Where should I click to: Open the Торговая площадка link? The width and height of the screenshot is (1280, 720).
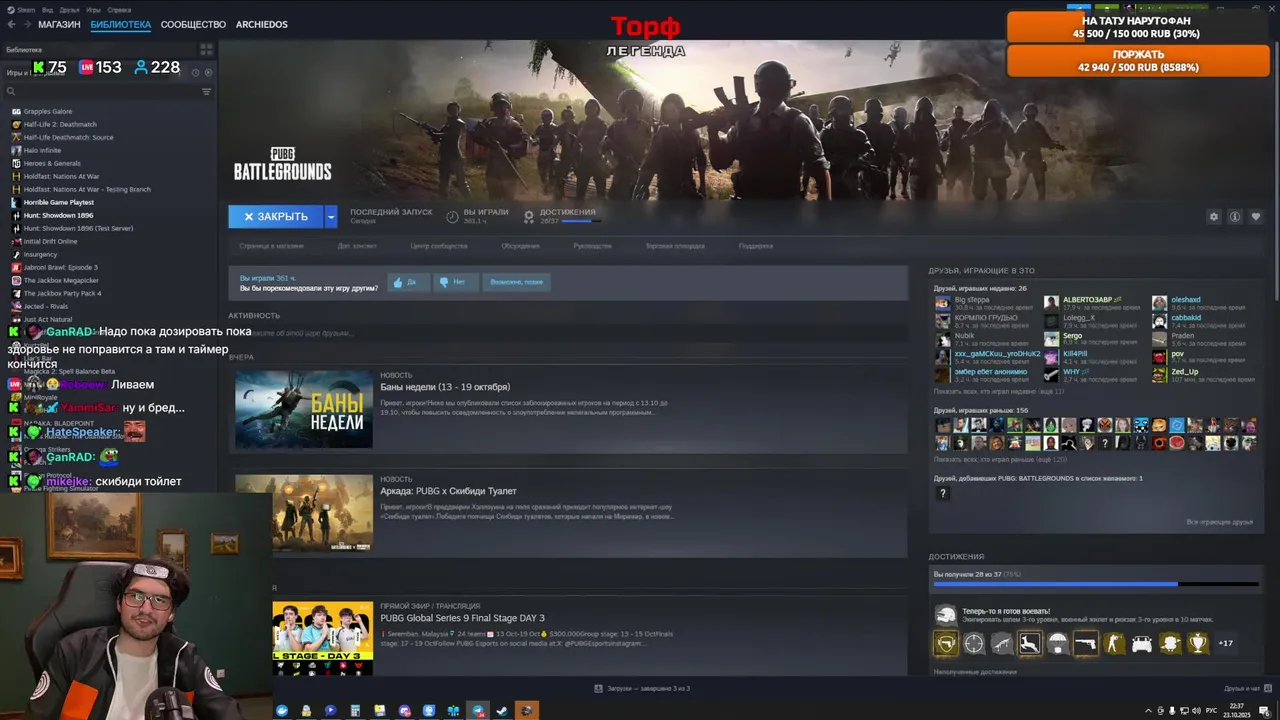675,246
